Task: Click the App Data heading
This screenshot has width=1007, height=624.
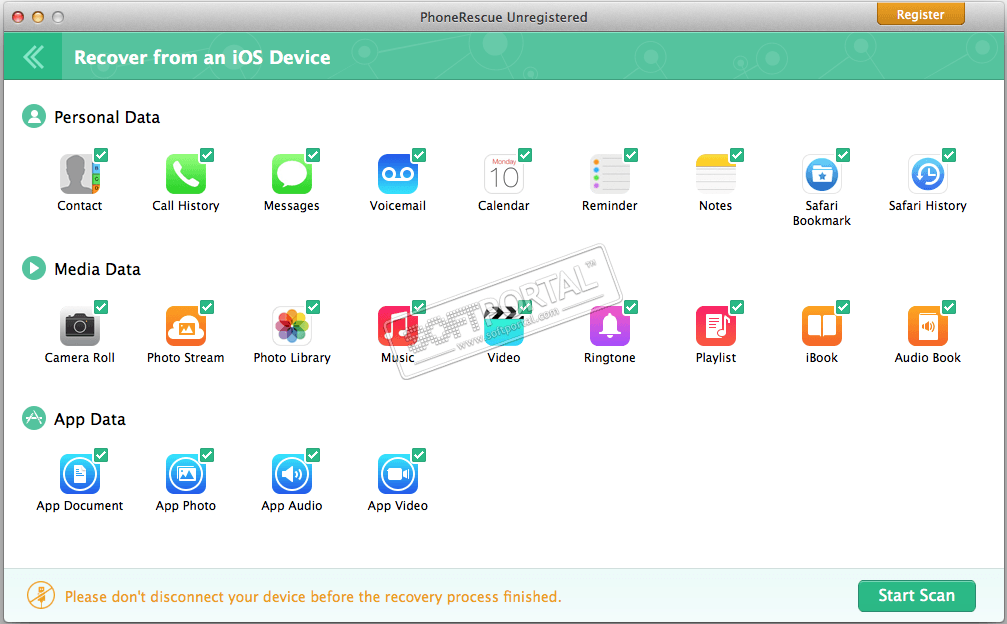Action: 89,420
